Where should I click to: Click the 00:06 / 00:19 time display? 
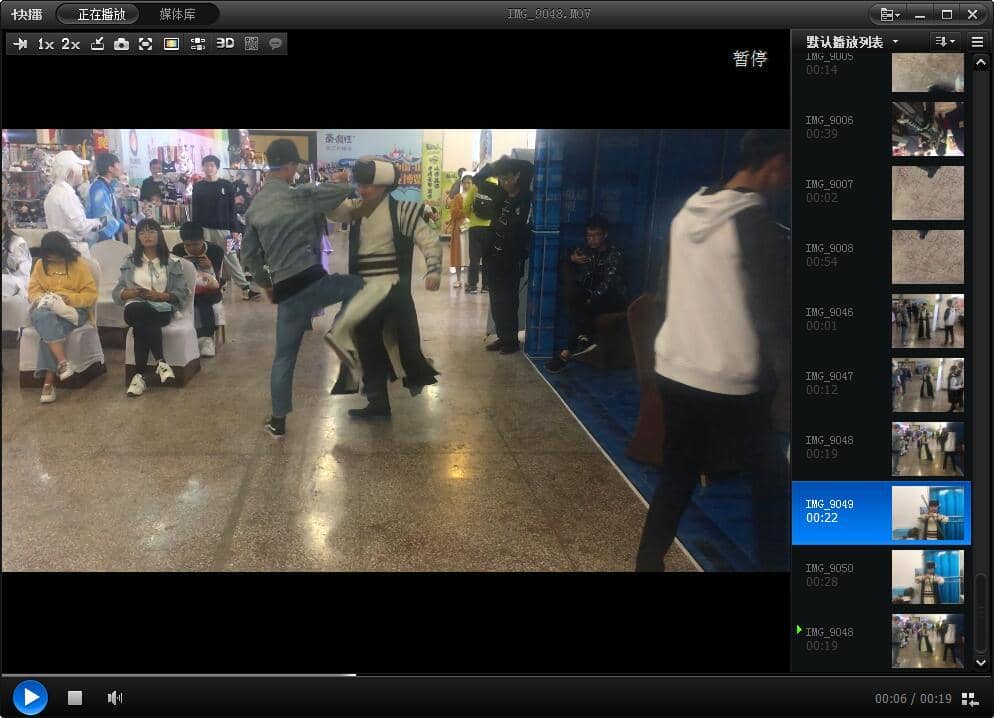coord(913,698)
